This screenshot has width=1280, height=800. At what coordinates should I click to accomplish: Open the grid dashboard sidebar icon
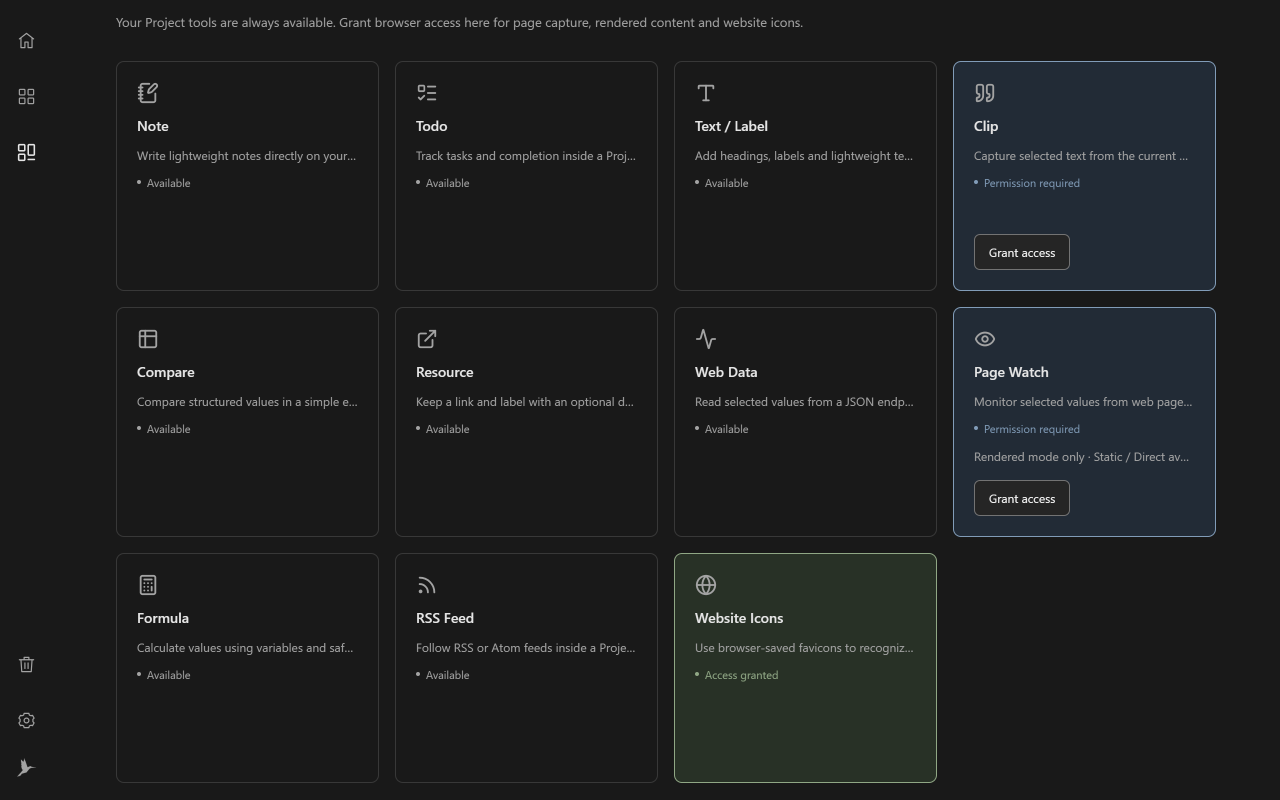[x=27, y=97]
